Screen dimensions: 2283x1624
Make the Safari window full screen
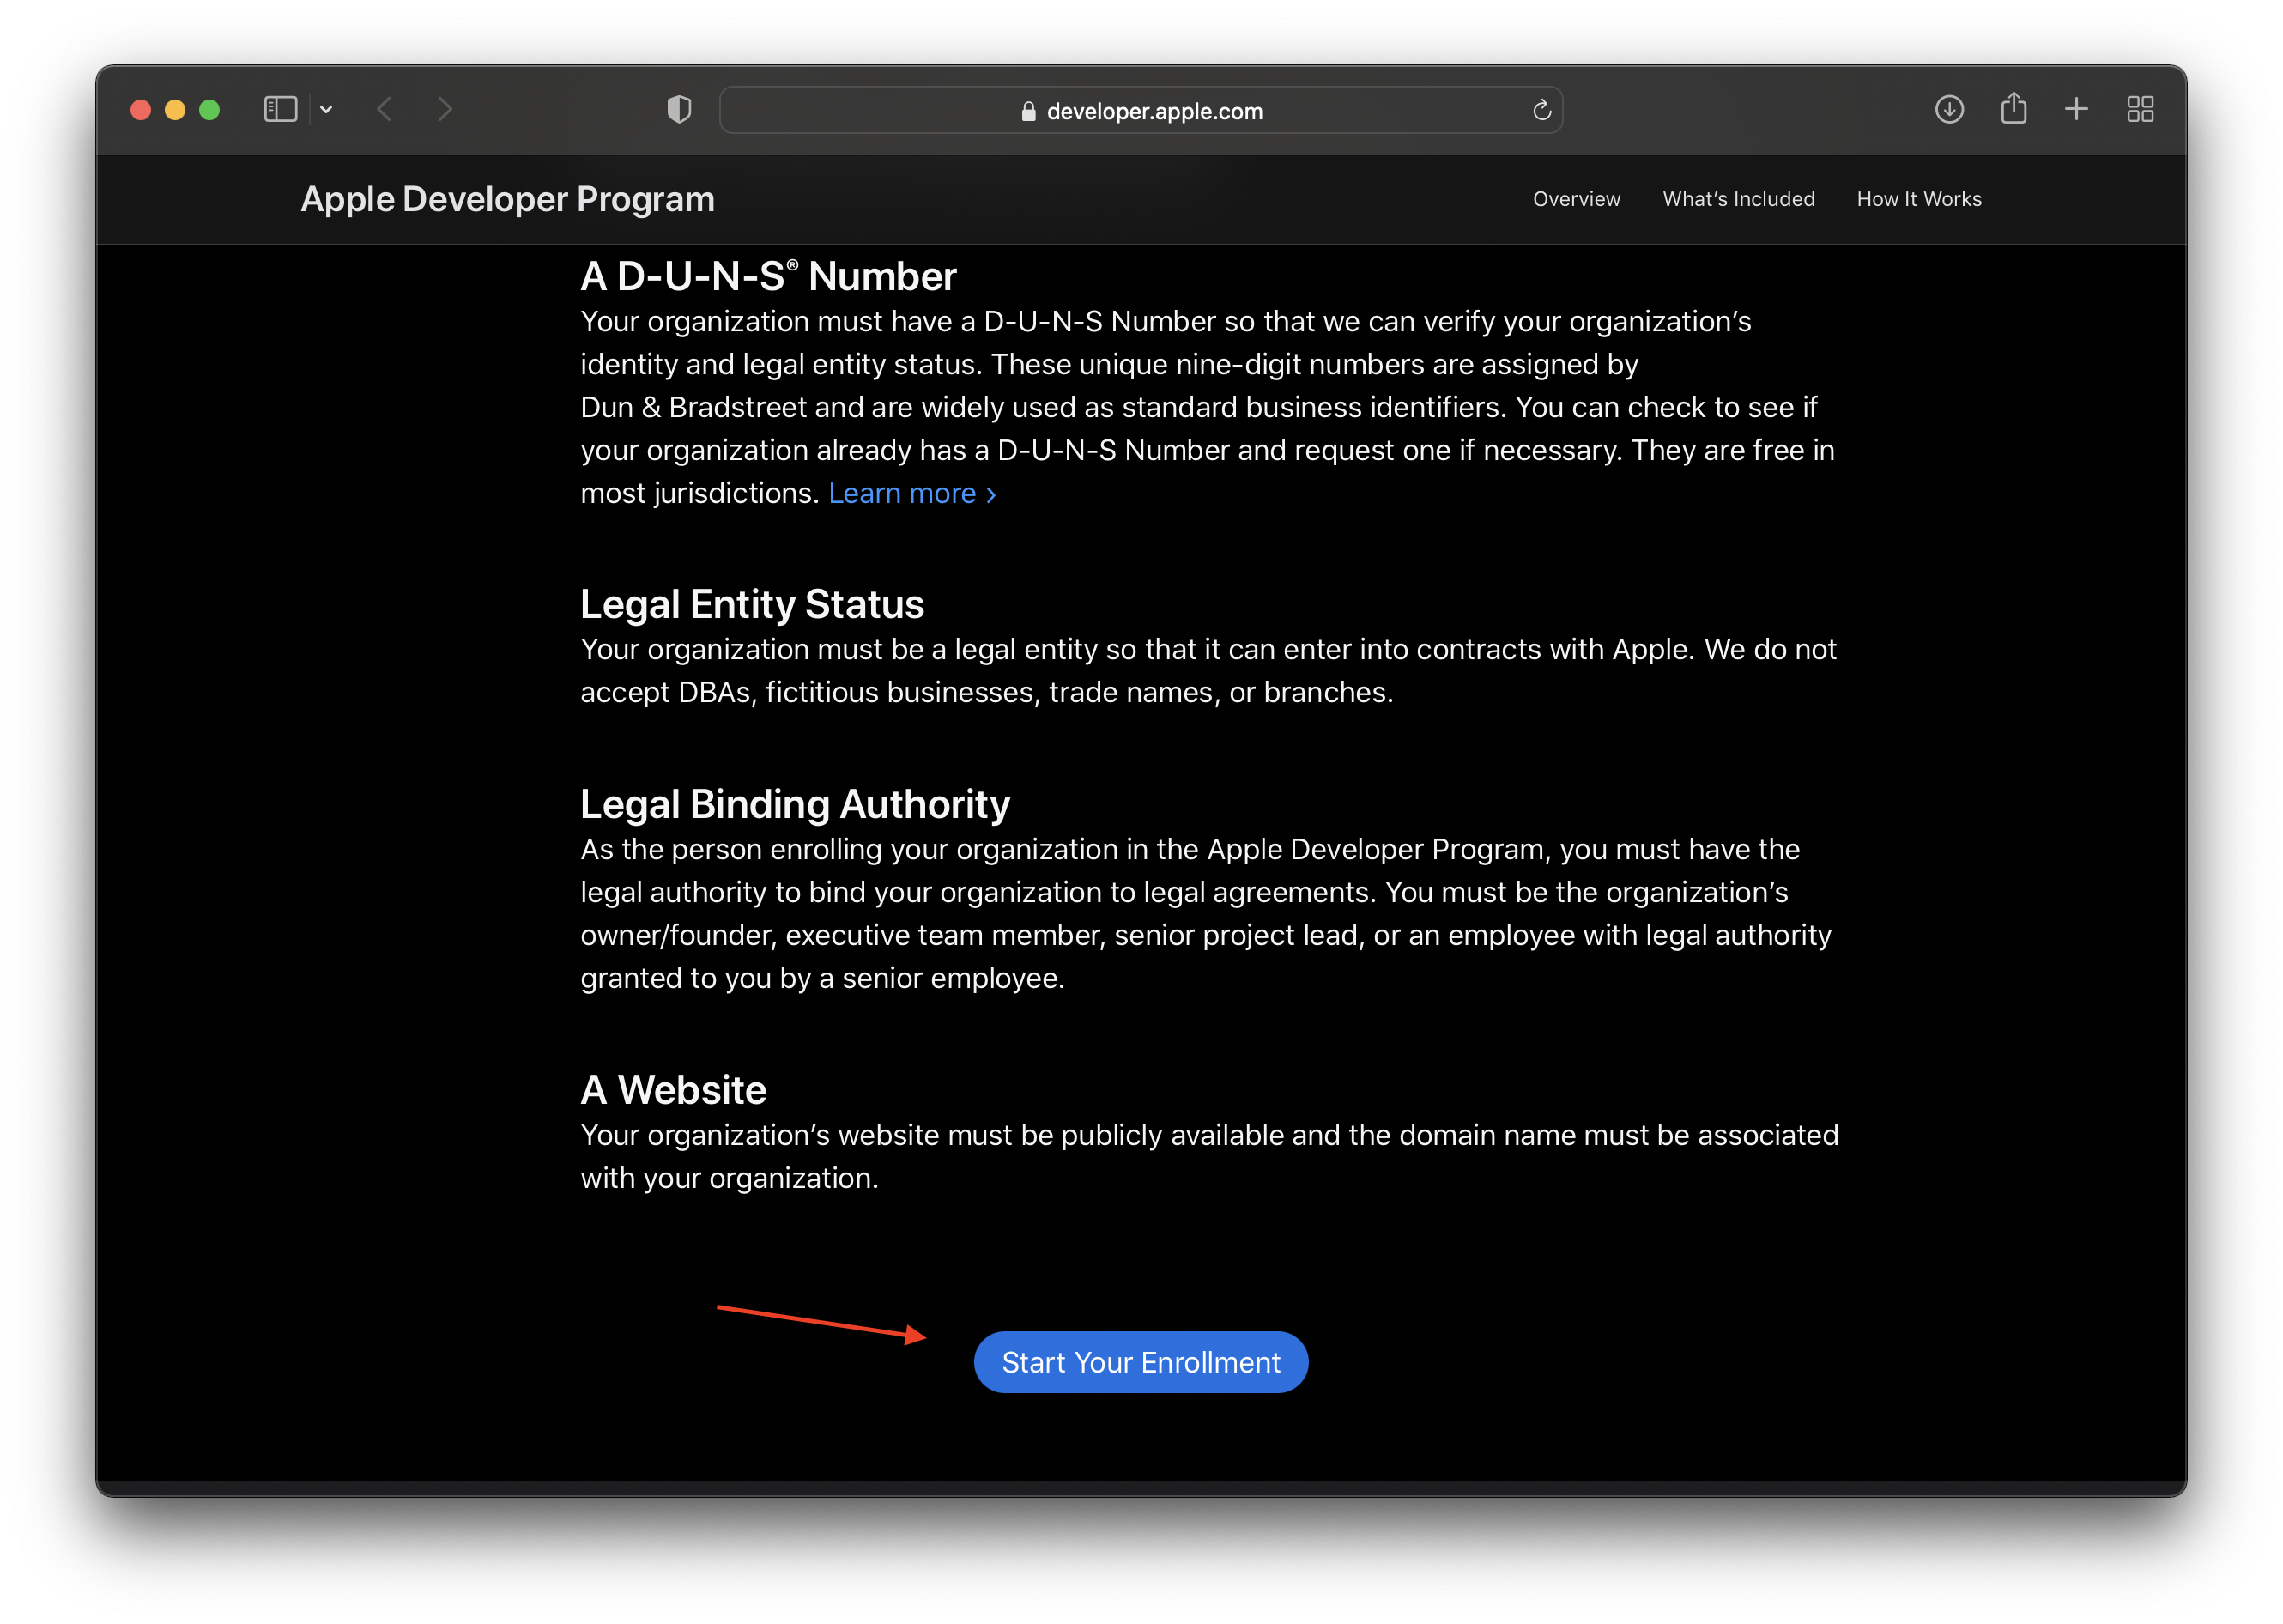click(x=209, y=110)
